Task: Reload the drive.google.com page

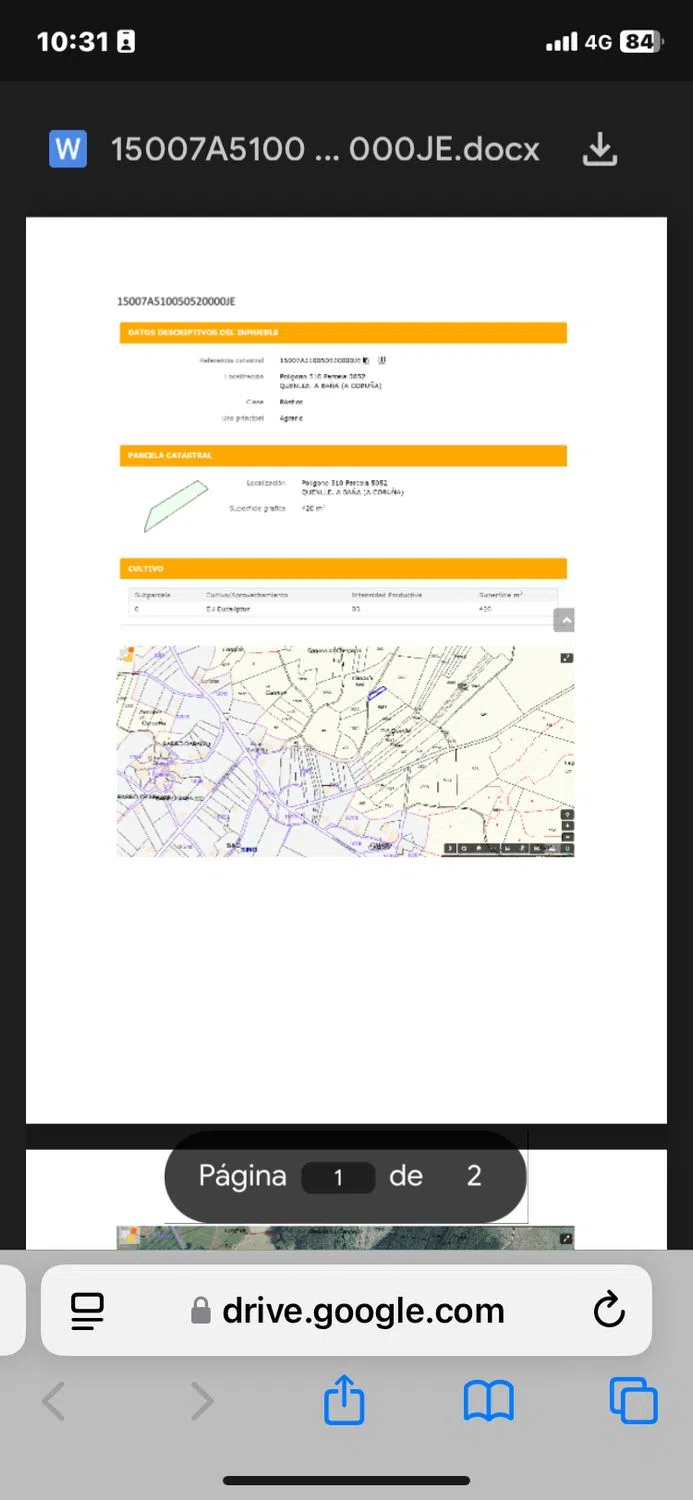Action: 608,1310
